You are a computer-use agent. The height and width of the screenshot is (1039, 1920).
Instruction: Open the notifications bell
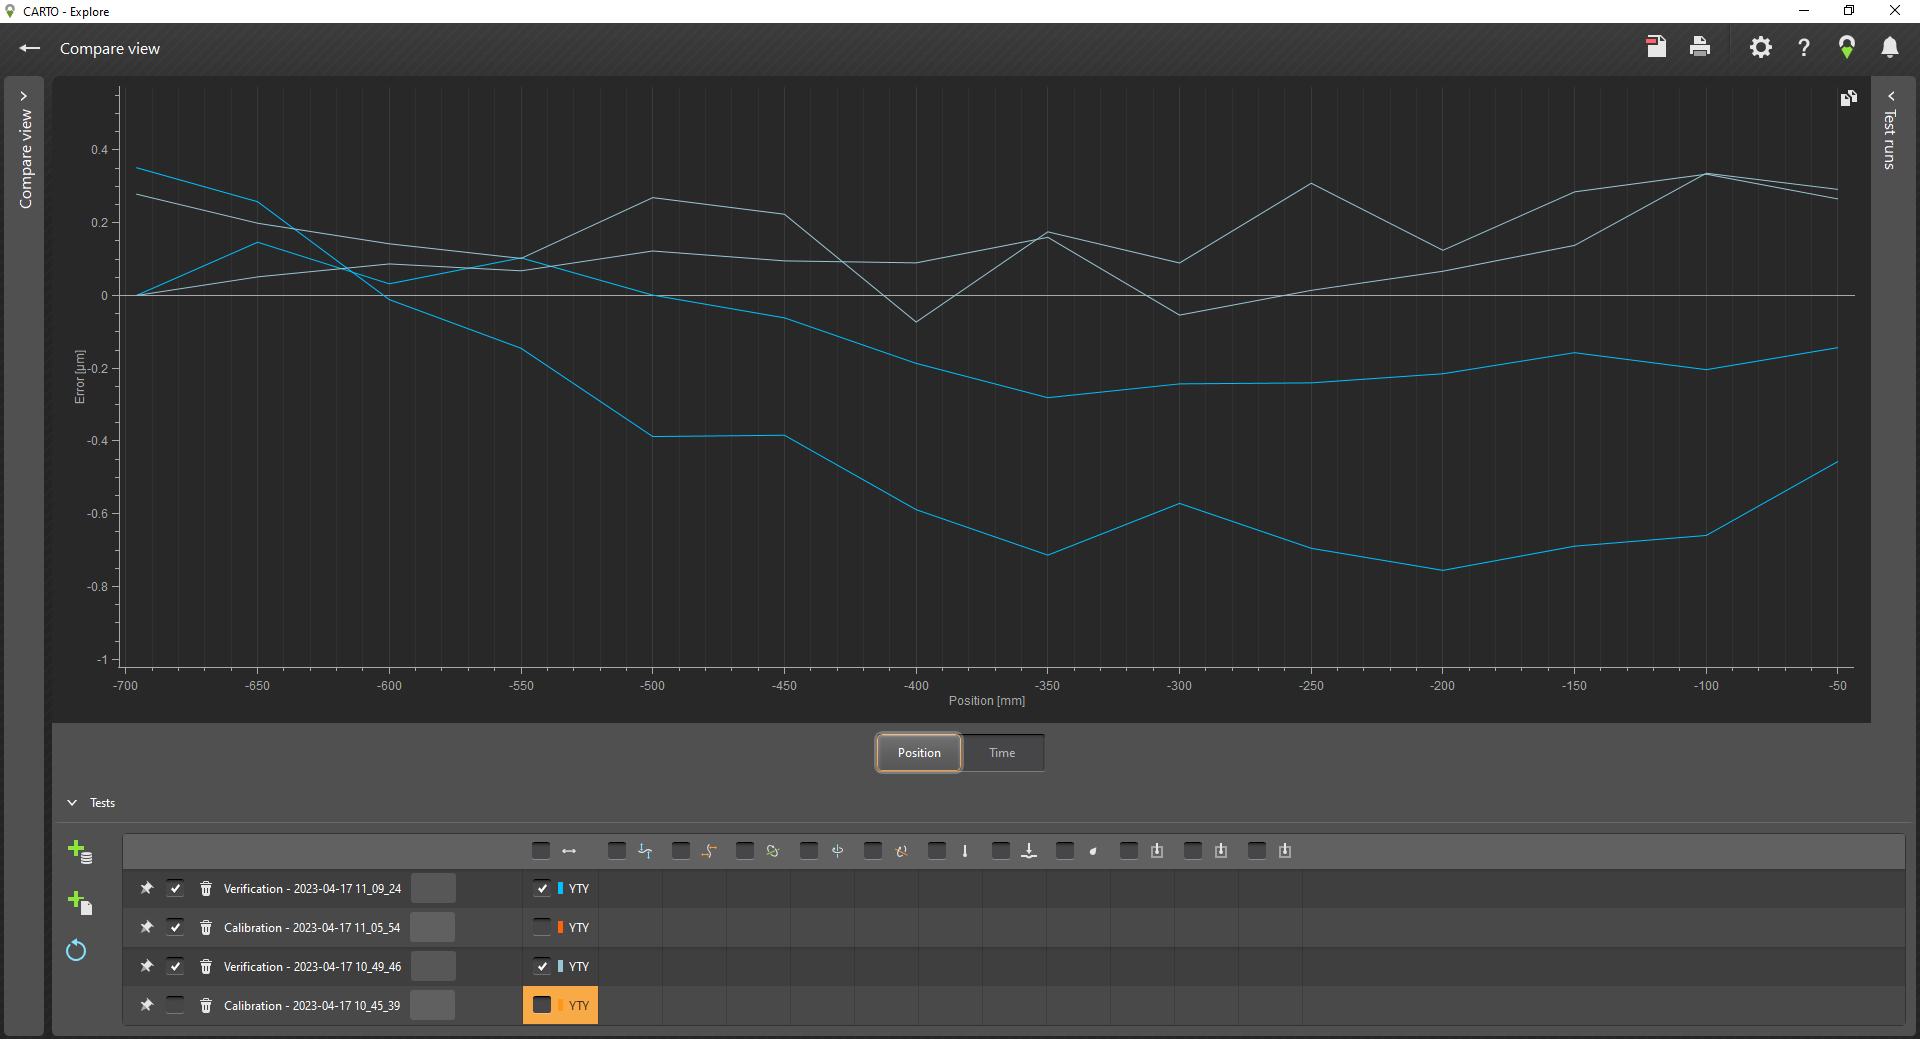coord(1889,47)
